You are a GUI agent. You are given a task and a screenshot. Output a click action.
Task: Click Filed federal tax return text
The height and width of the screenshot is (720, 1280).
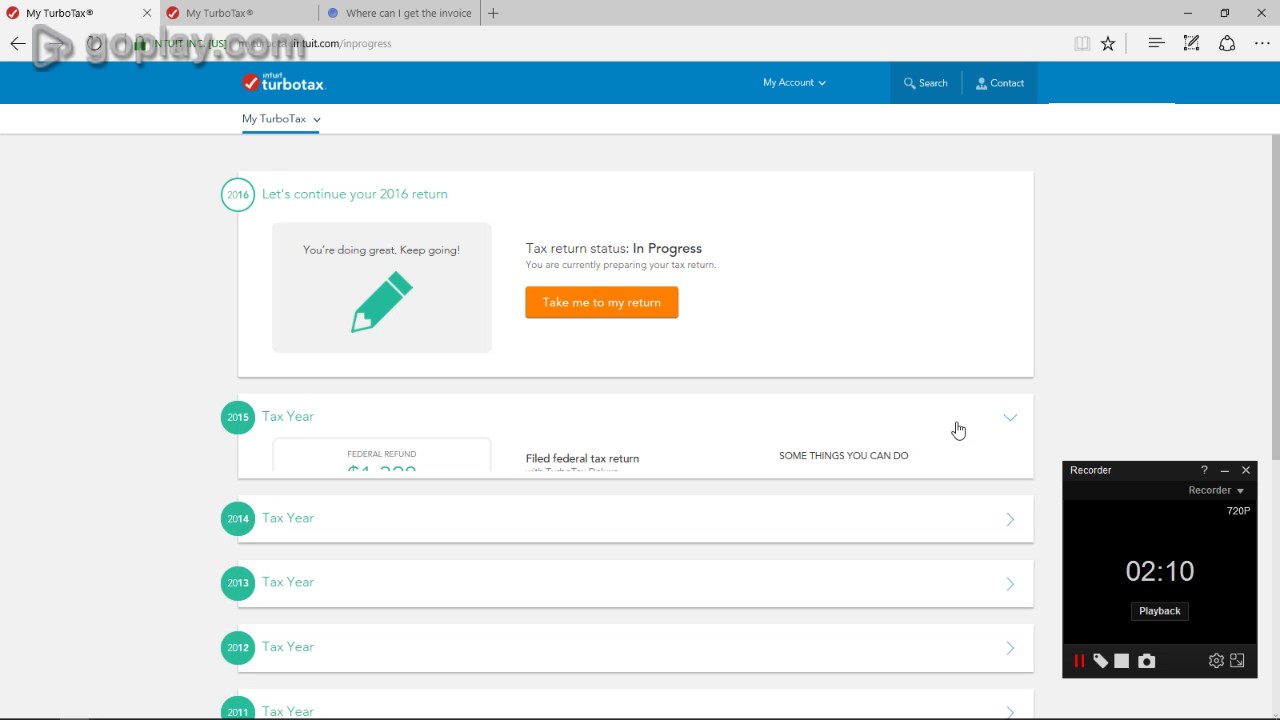click(582, 459)
